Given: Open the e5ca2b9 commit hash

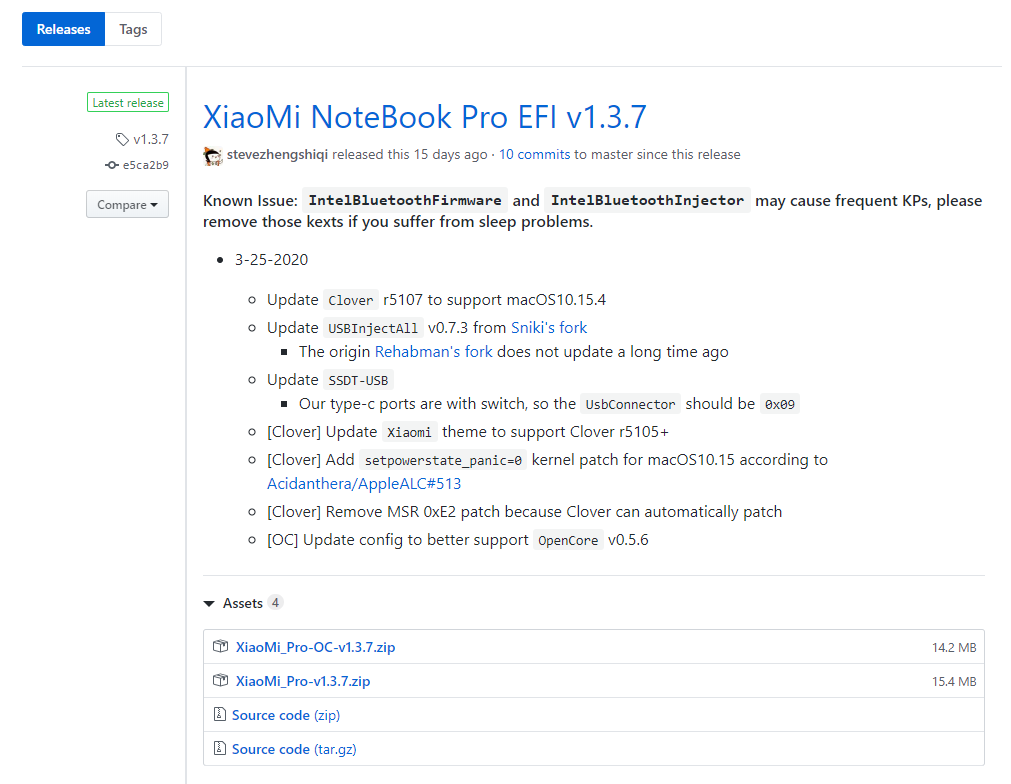Looking at the screenshot, I should tap(146, 165).
